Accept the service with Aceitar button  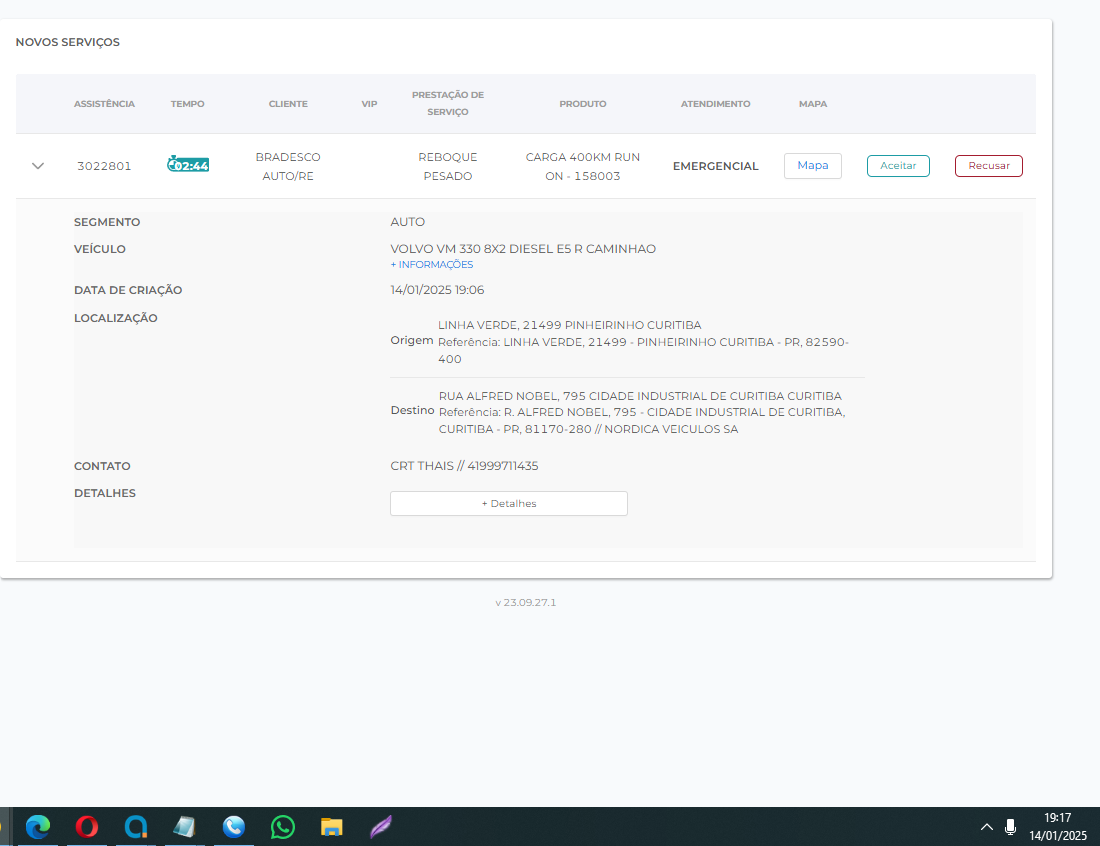click(x=898, y=166)
